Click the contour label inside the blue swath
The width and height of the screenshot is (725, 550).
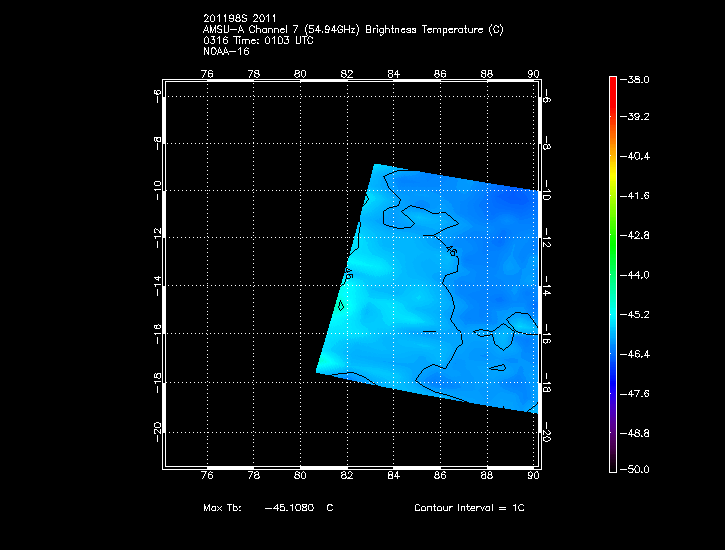click(x=452, y=251)
